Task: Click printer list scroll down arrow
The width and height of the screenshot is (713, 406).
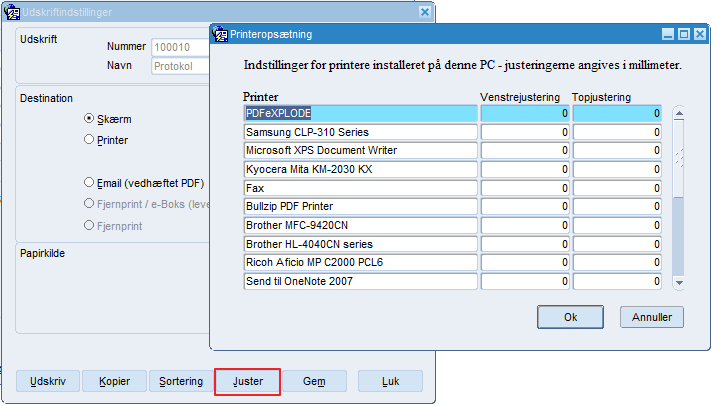Action: (679, 283)
